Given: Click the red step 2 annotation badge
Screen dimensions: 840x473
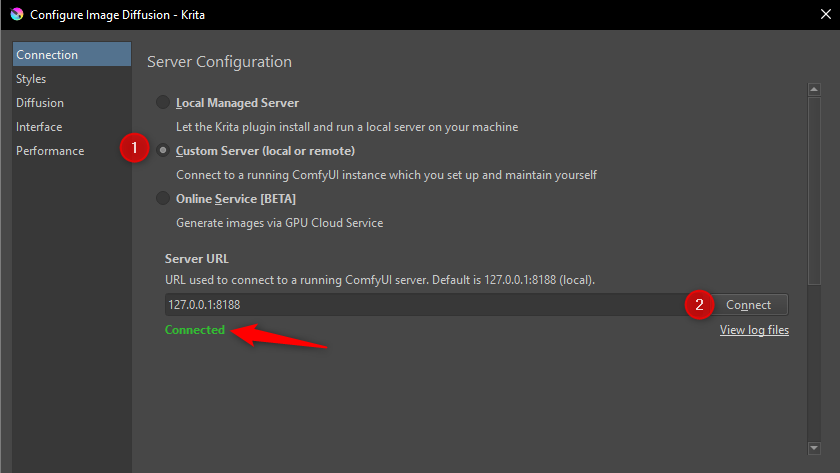Looking at the screenshot, I should (x=699, y=305).
